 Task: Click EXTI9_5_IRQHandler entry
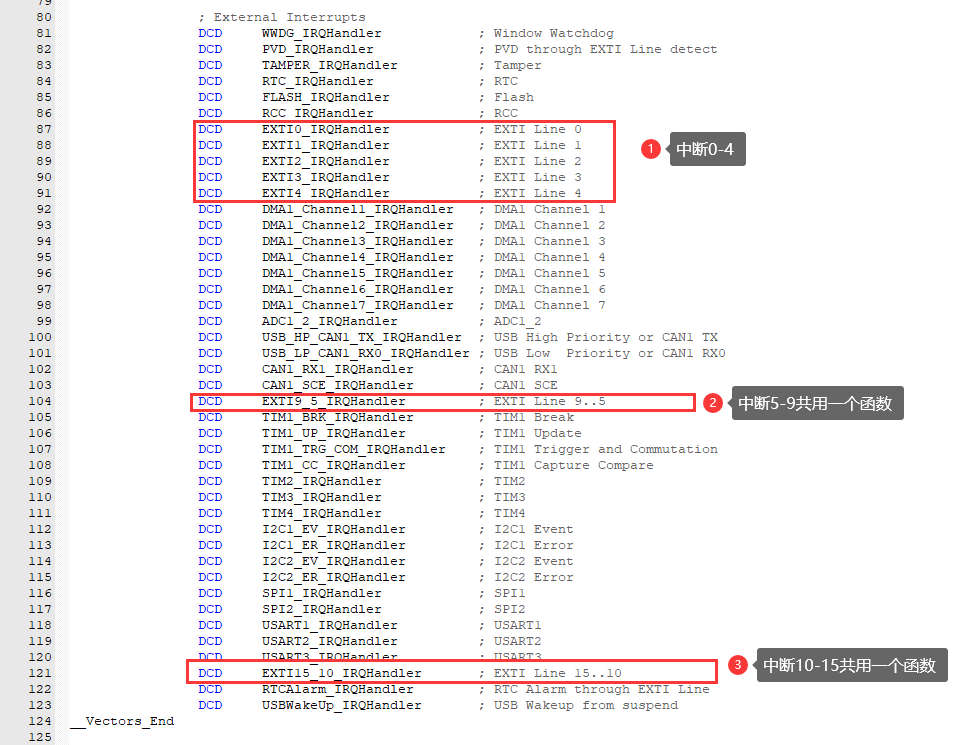click(333, 402)
